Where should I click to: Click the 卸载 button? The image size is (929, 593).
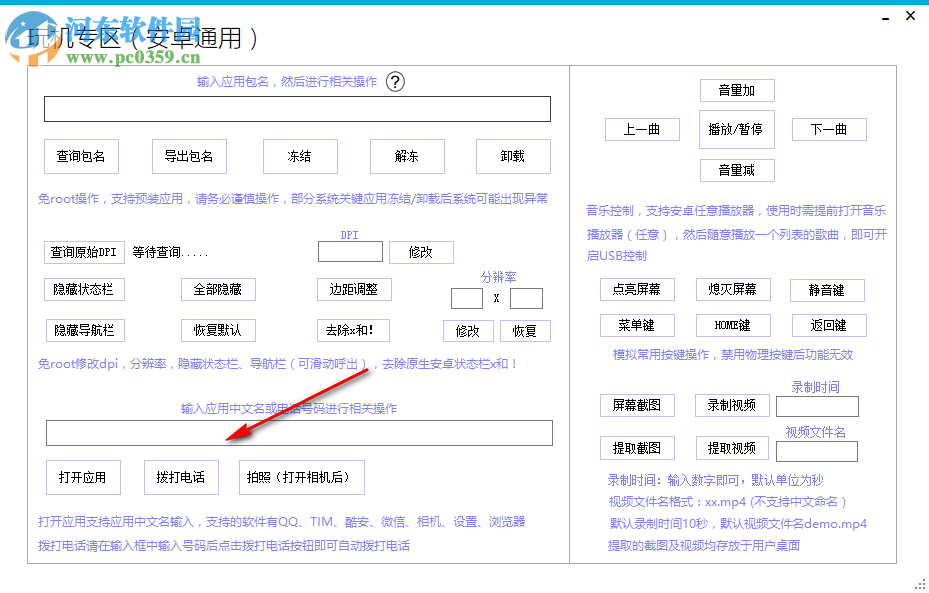coord(513,156)
